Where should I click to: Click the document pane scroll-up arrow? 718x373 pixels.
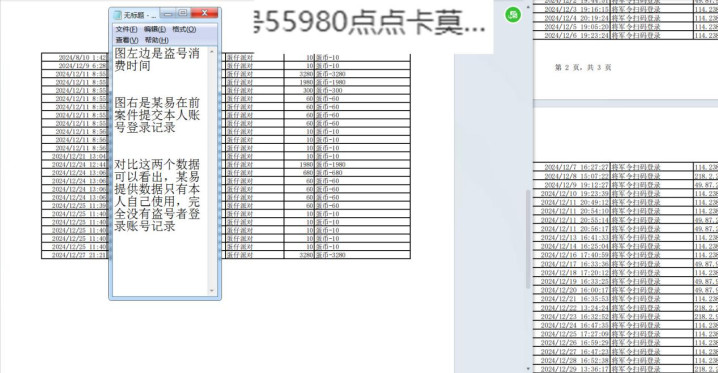tap(528, 7)
